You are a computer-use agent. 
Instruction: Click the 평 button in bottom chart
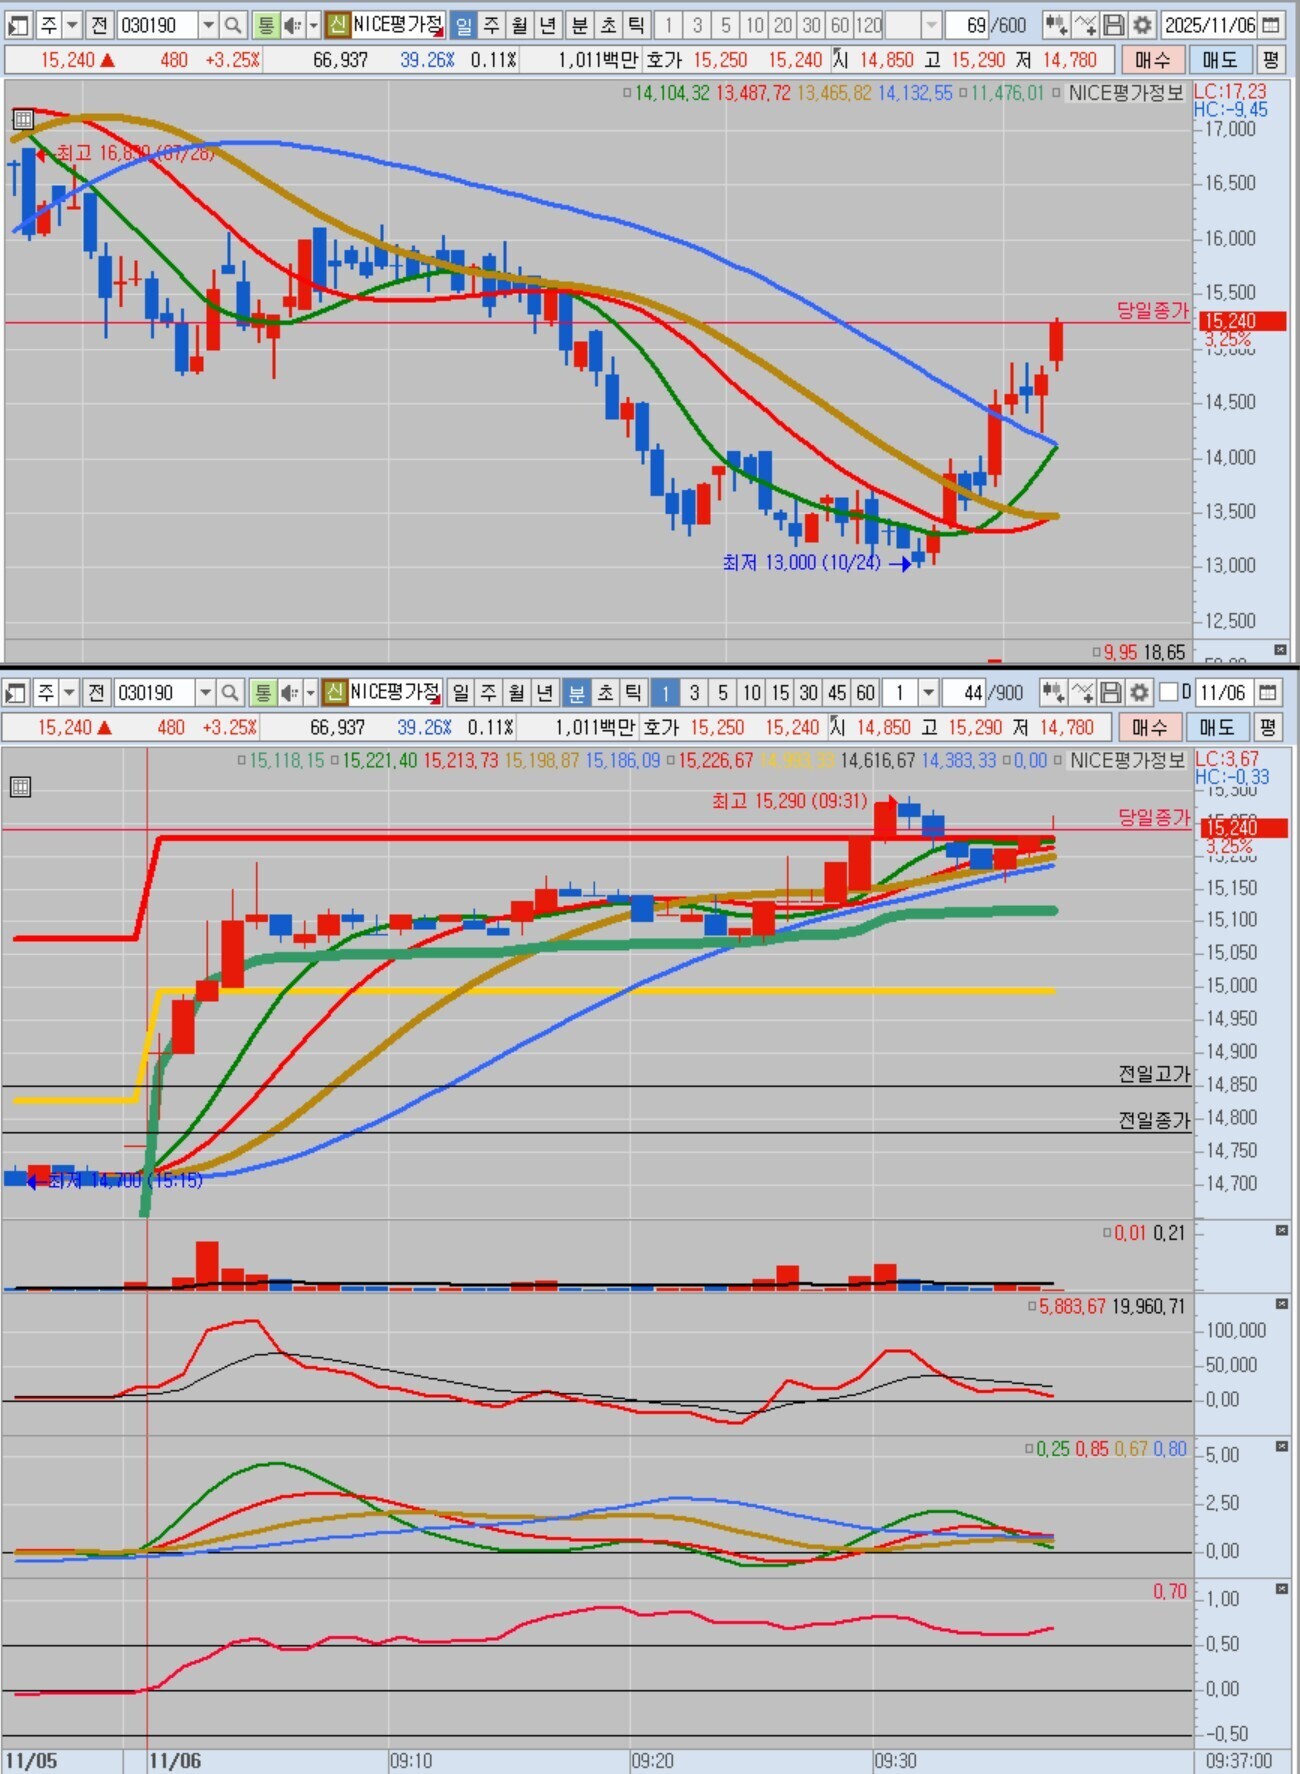point(1268,727)
